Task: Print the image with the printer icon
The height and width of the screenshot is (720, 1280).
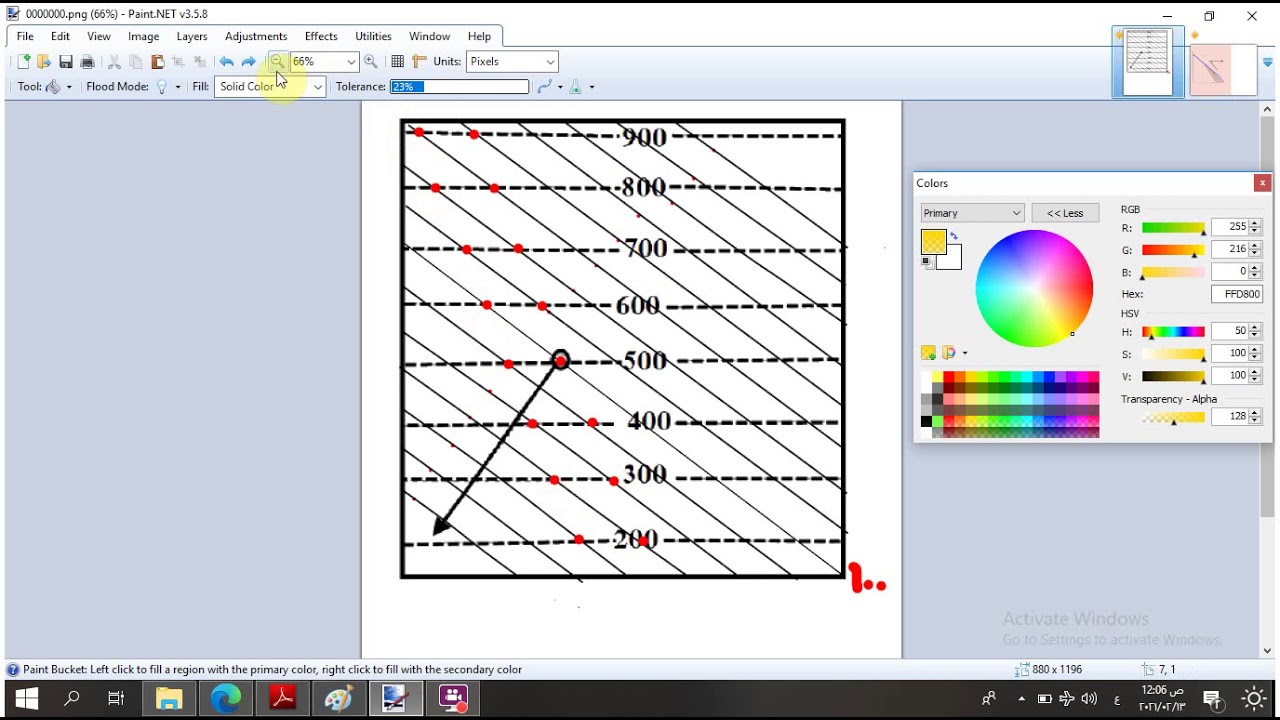Action: (x=87, y=62)
